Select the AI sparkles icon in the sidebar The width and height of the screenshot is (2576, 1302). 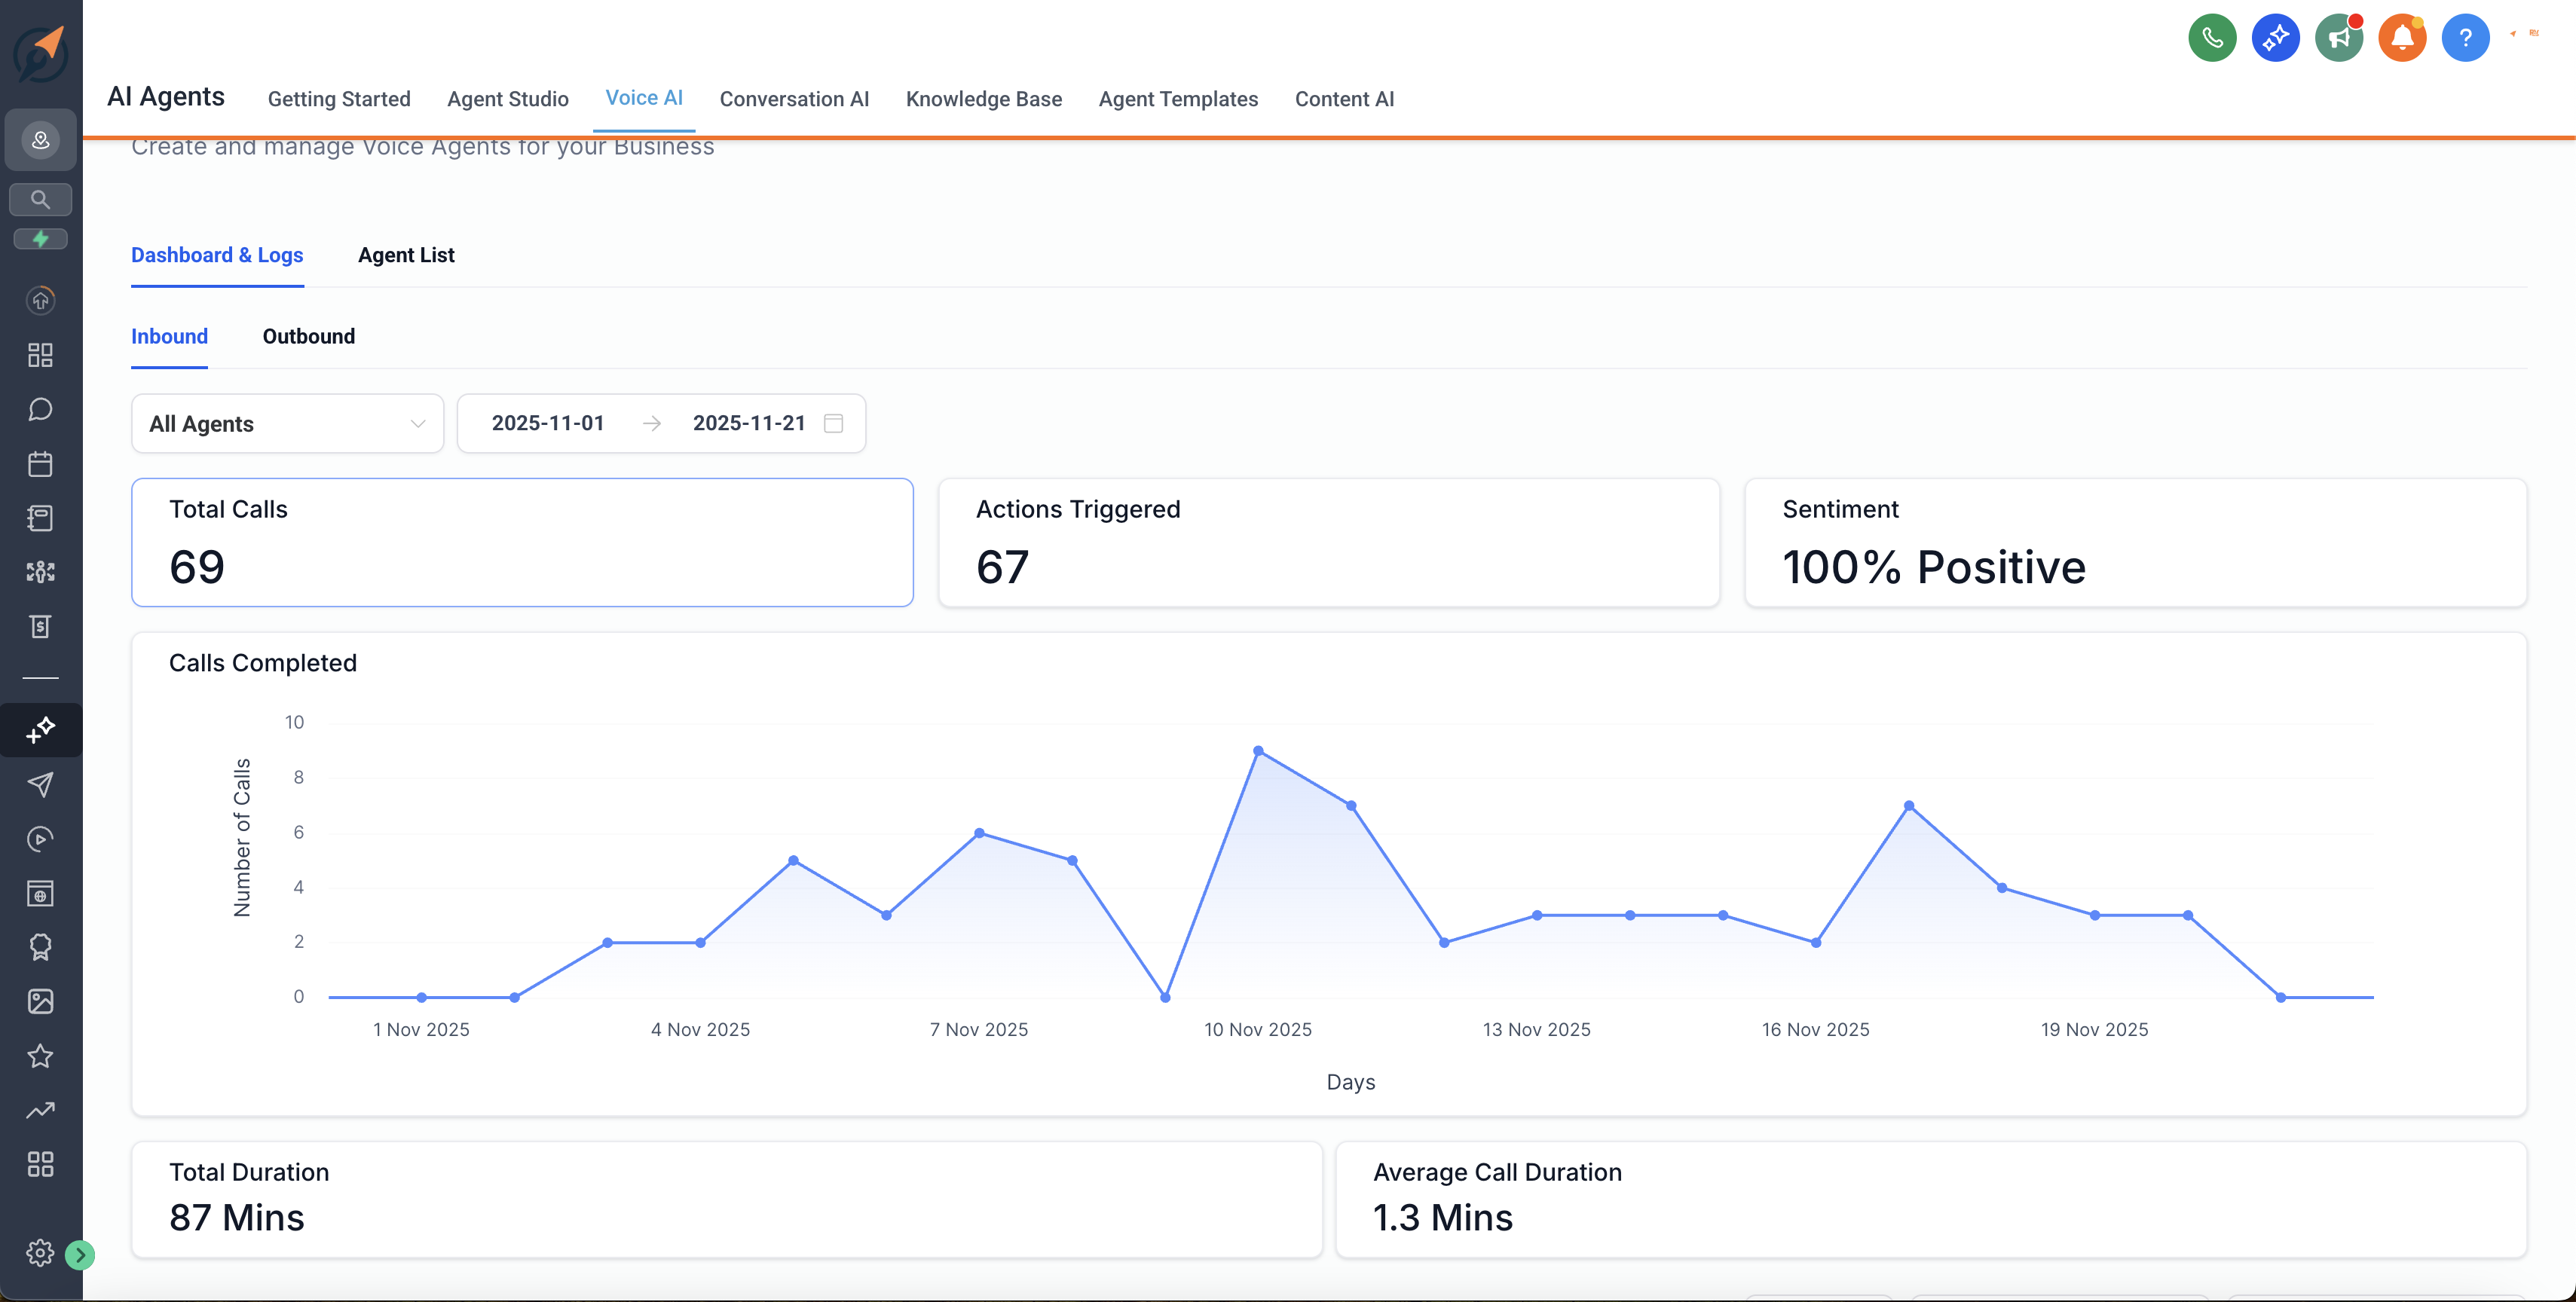coord(40,729)
